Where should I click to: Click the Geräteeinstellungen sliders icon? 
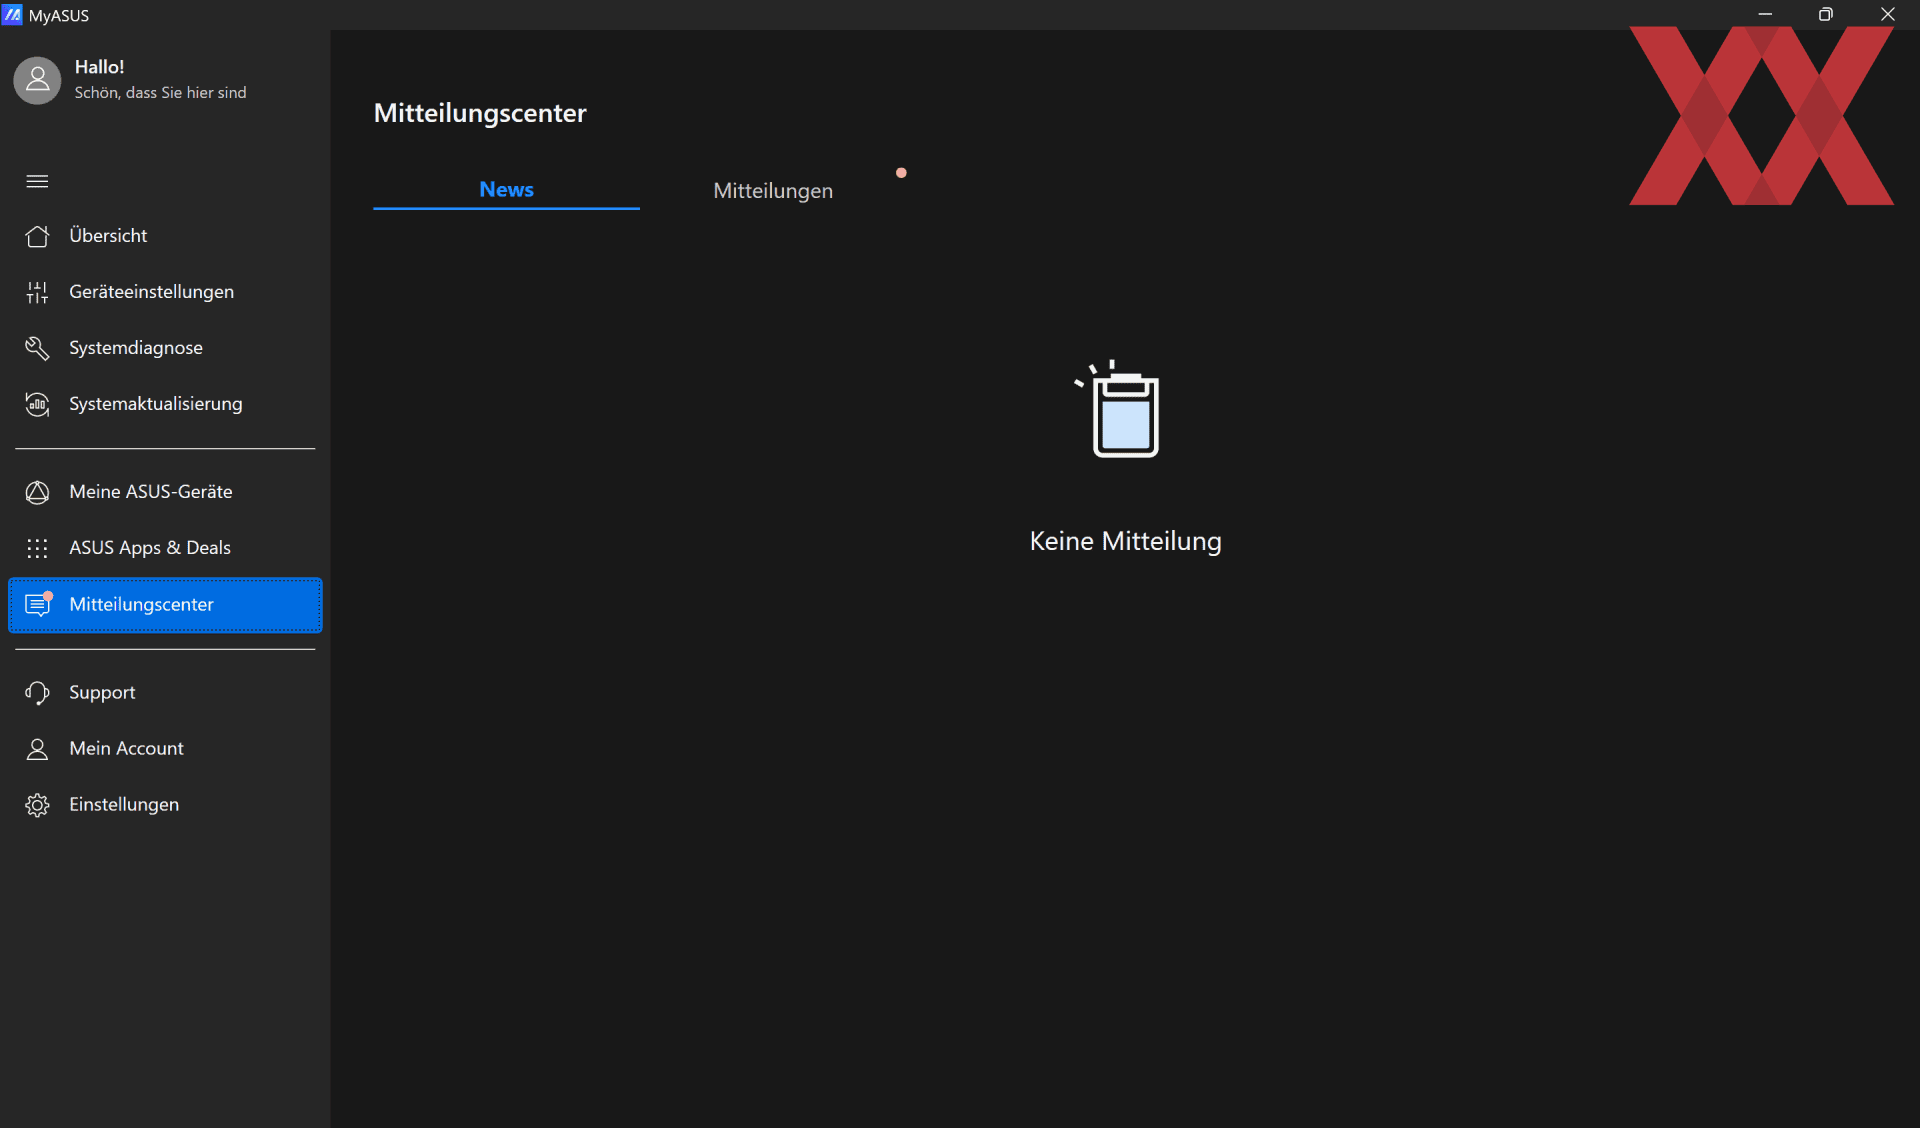pyautogui.click(x=37, y=292)
